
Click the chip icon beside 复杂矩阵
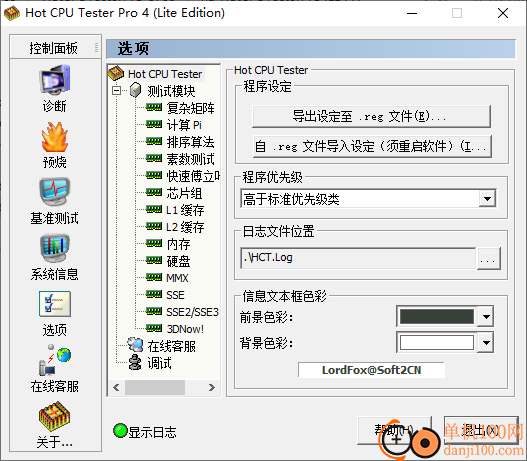coord(154,107)
